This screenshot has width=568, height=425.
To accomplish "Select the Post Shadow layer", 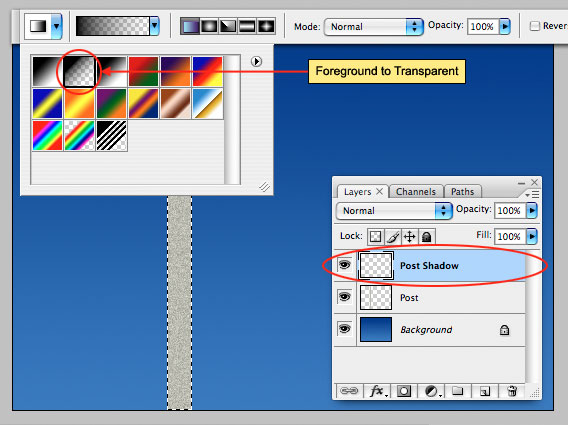I will (x=429, y=266).
